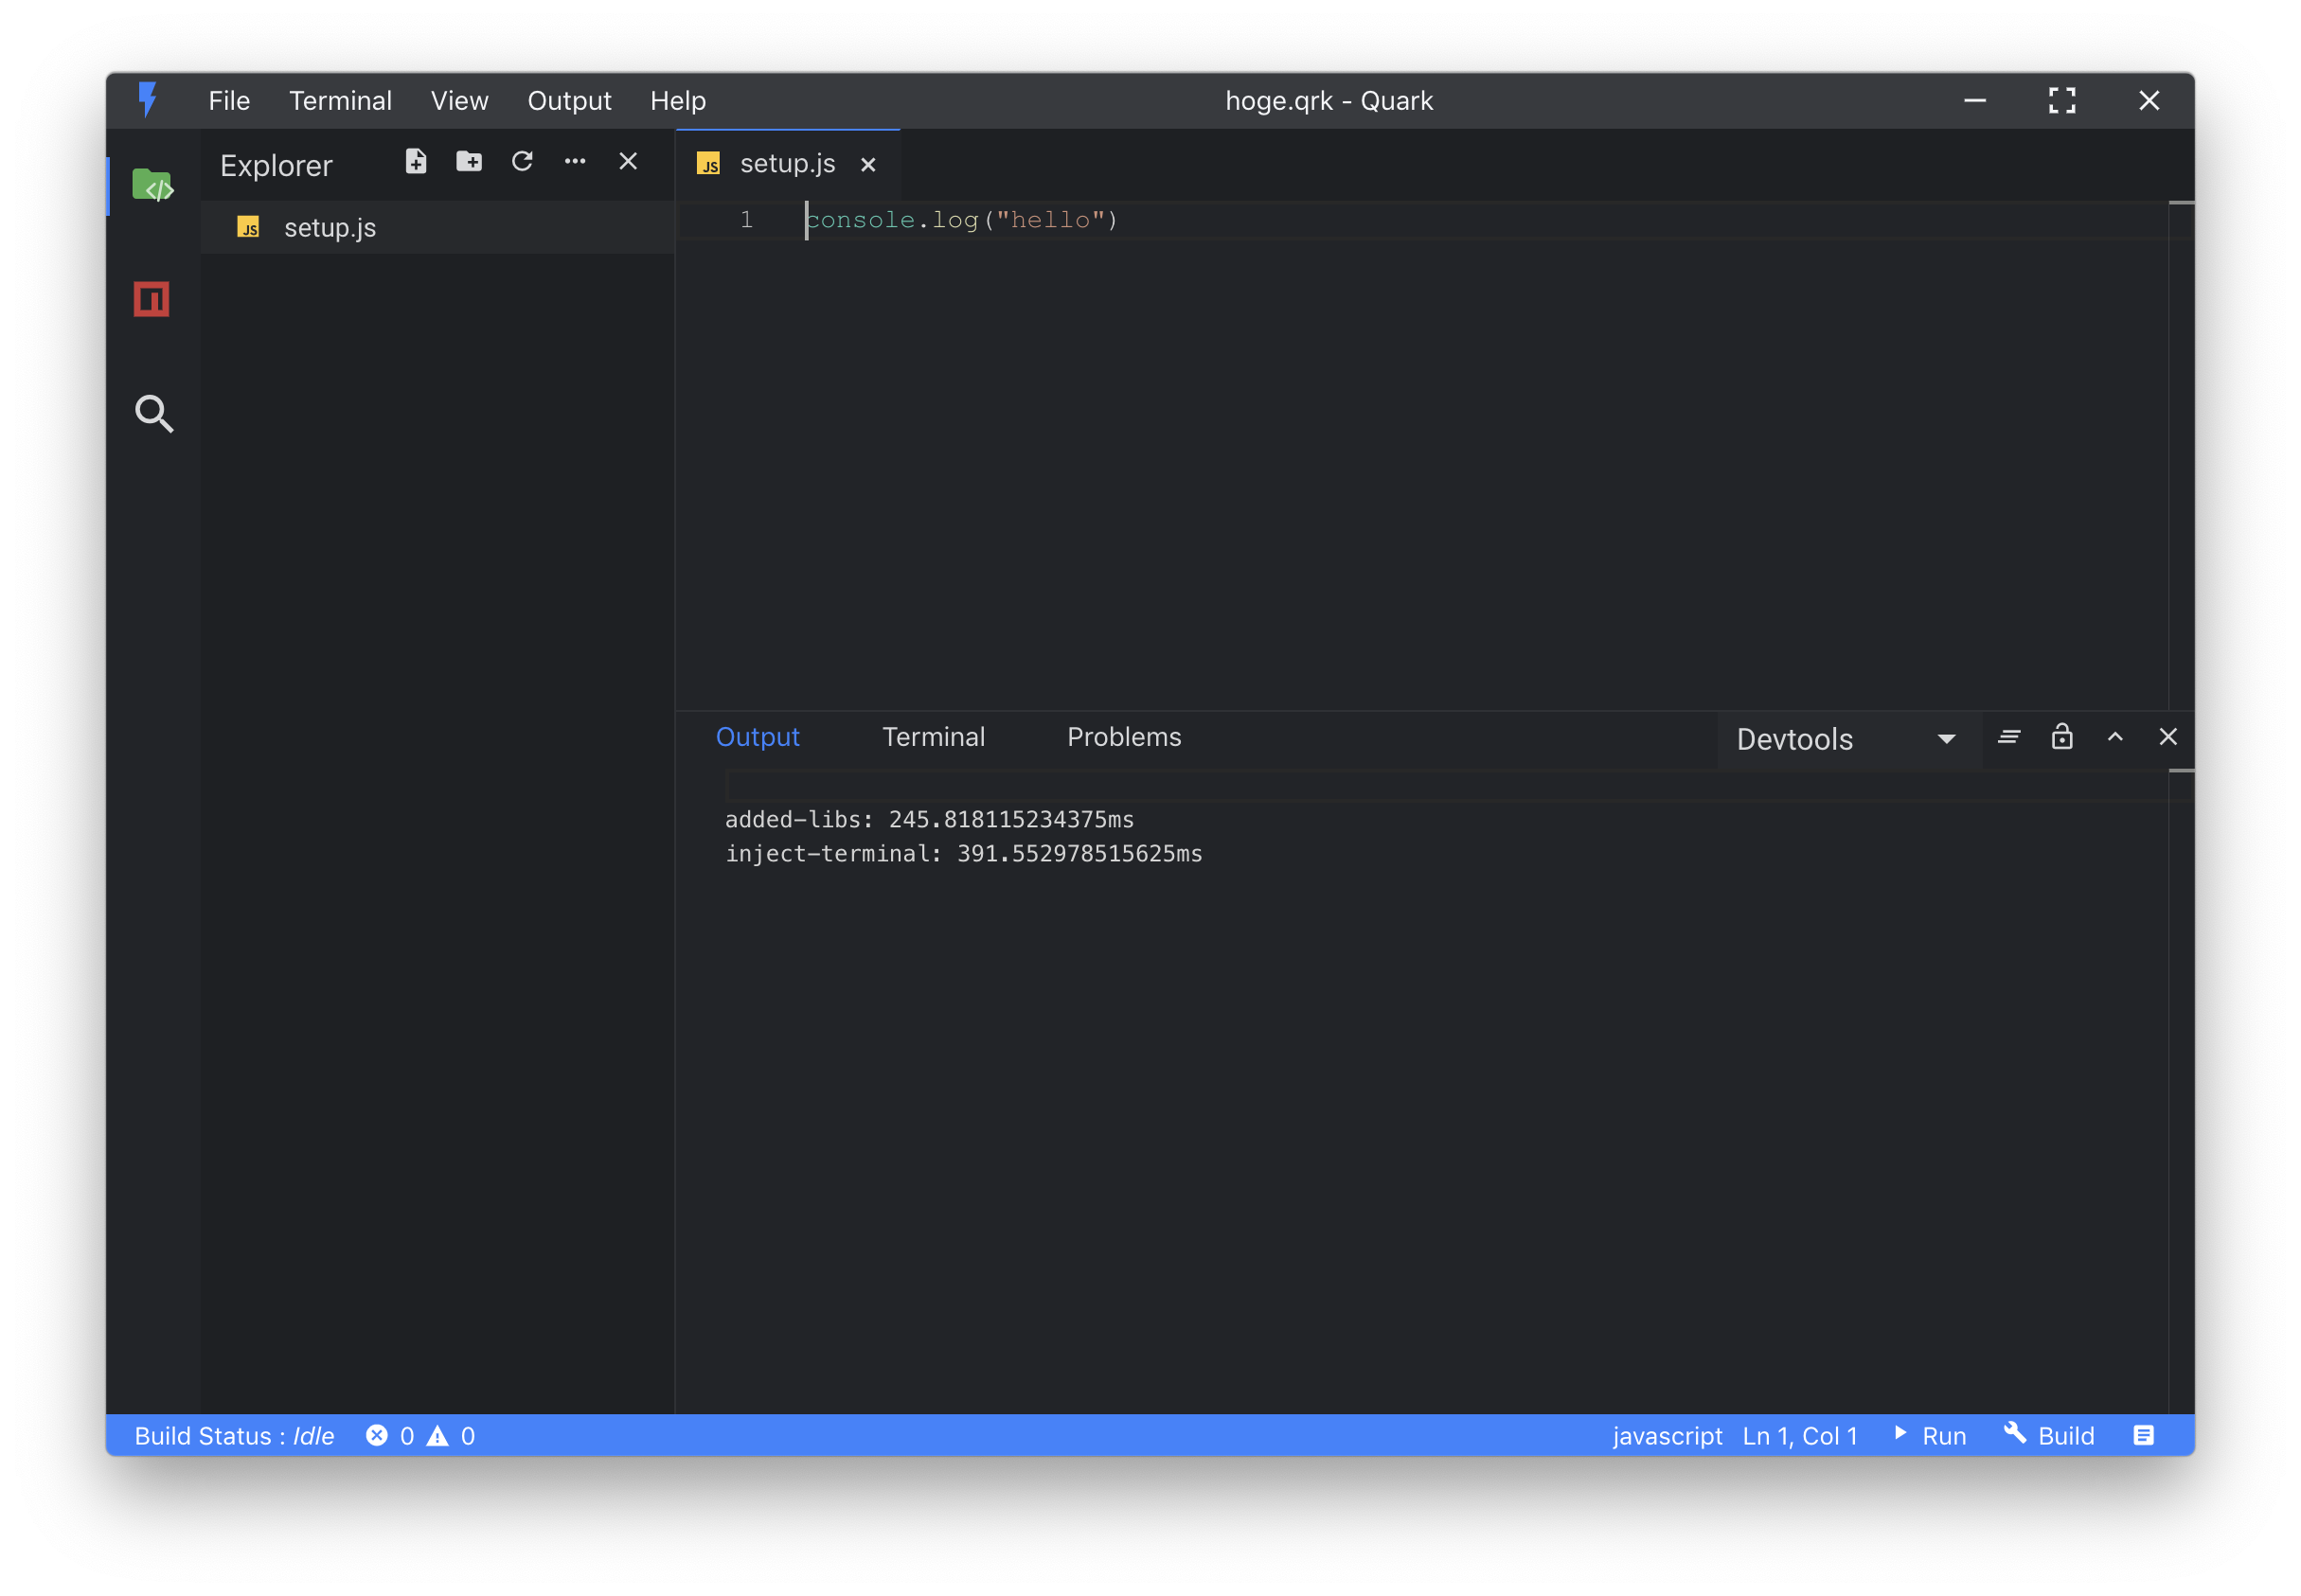Run the current script
The width and height of the screenshot is (2301, 1596).
(x=1929, y=1435)
